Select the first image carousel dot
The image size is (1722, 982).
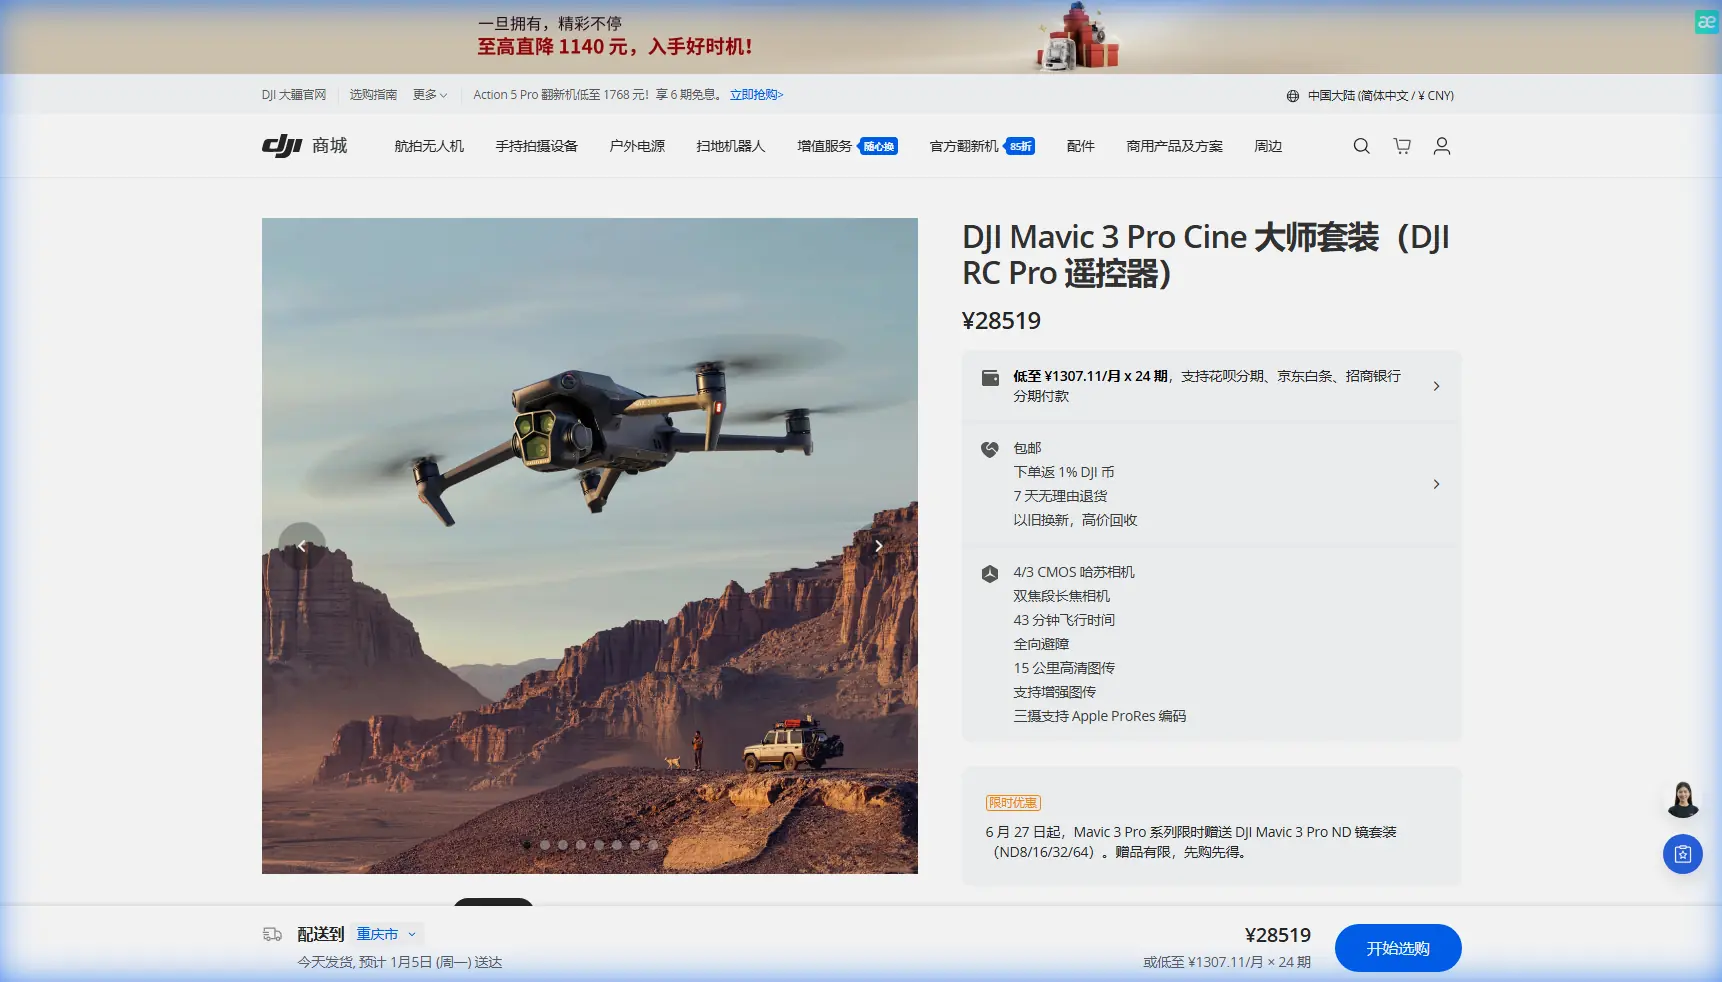pos(527,845)
